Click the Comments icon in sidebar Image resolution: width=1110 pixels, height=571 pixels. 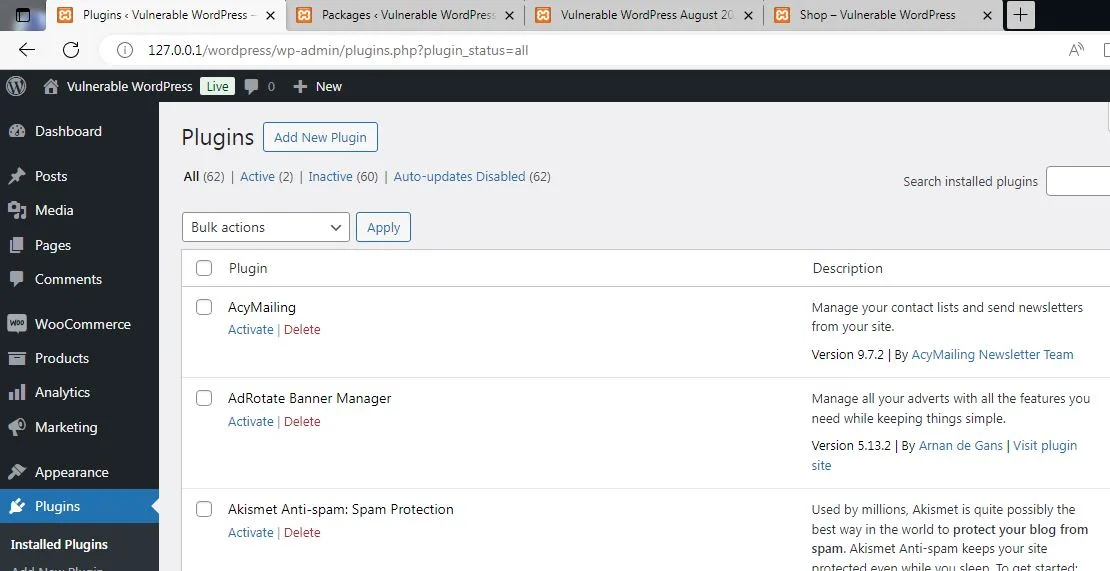click(x=17, y=279)
